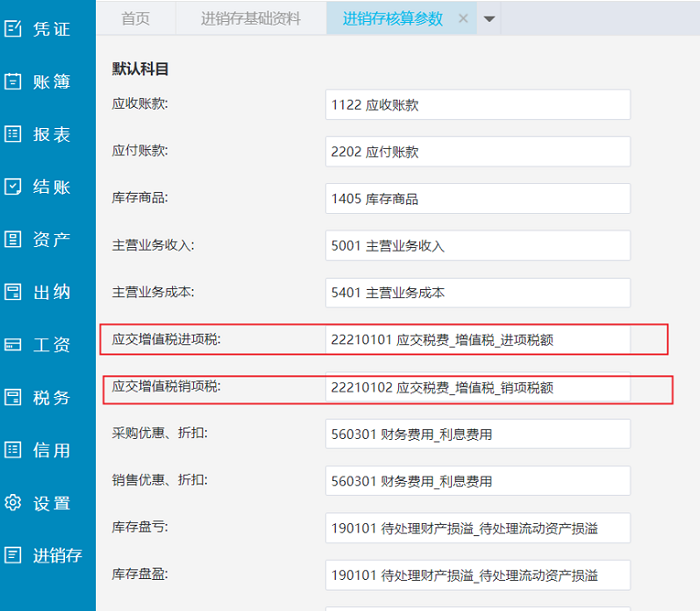The image size is (700, 611).
Task: Click the 主营业务收入 account field
Action: [x=477, y=245]
